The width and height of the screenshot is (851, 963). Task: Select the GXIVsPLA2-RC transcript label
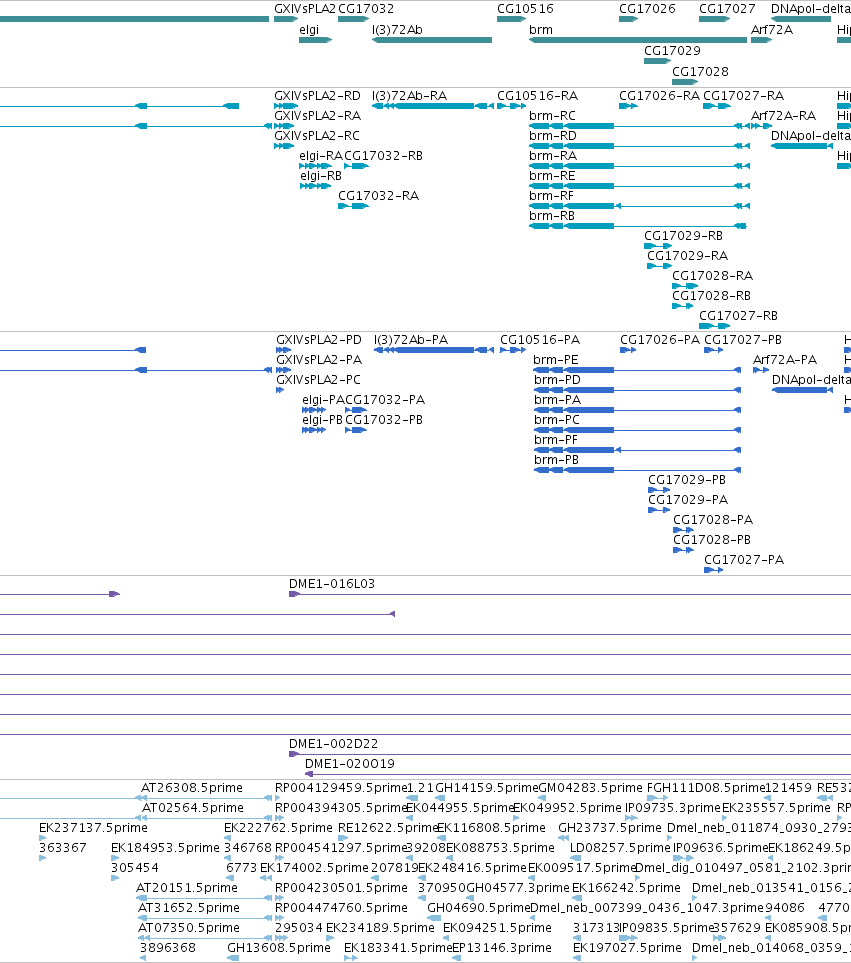coord(317,136)
